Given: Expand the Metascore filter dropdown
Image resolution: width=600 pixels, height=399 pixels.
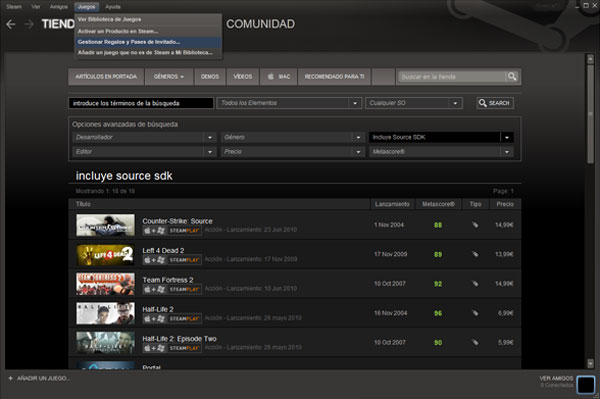Looking at the screenshot, I should (x=441, y=152).
